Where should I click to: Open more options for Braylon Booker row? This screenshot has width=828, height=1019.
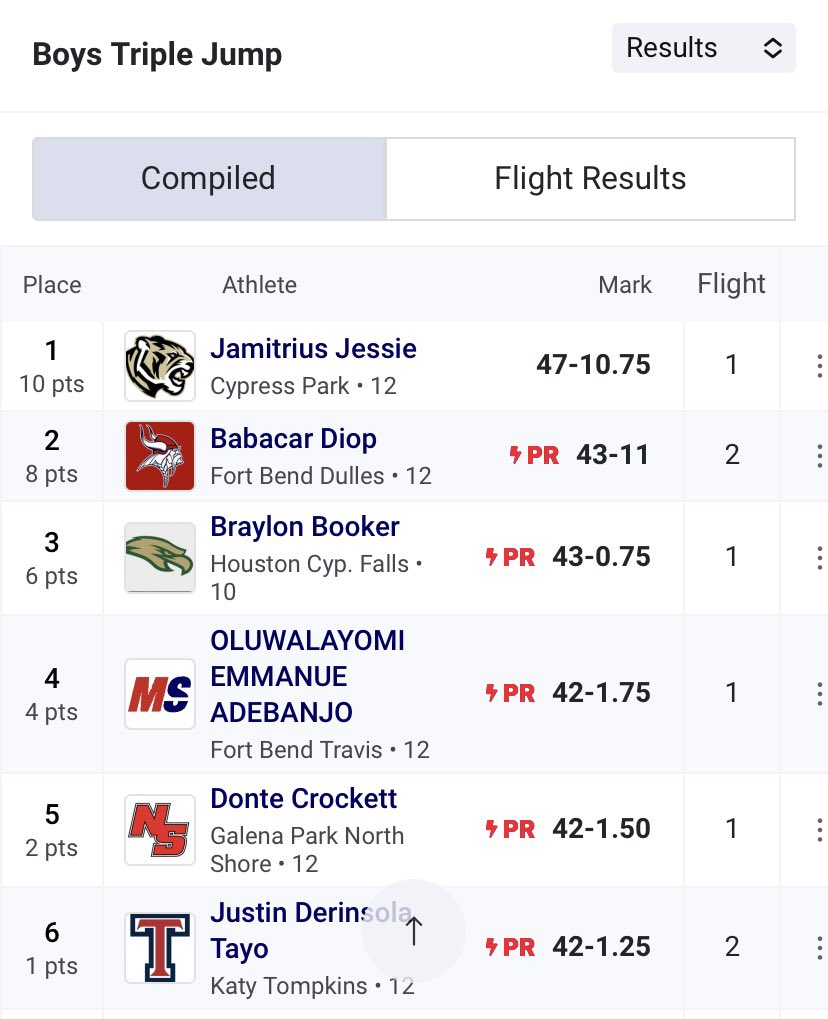tap(819, 558)
